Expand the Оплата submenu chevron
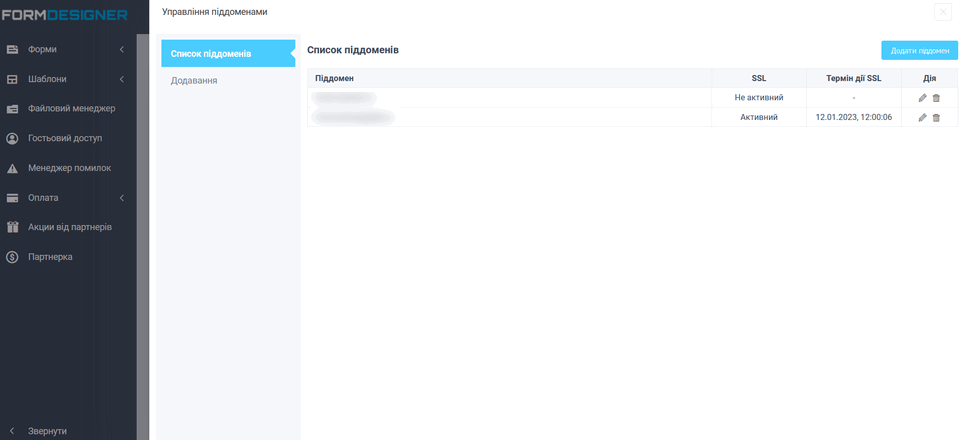Viewport: 960px width, 440px height. (x=121, y=198)
